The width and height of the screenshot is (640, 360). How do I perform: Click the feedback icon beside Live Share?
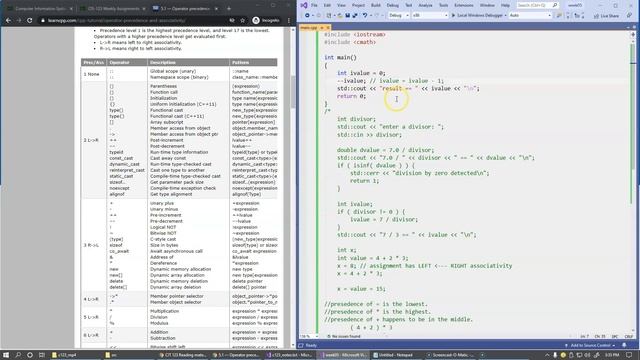(629, 16)
